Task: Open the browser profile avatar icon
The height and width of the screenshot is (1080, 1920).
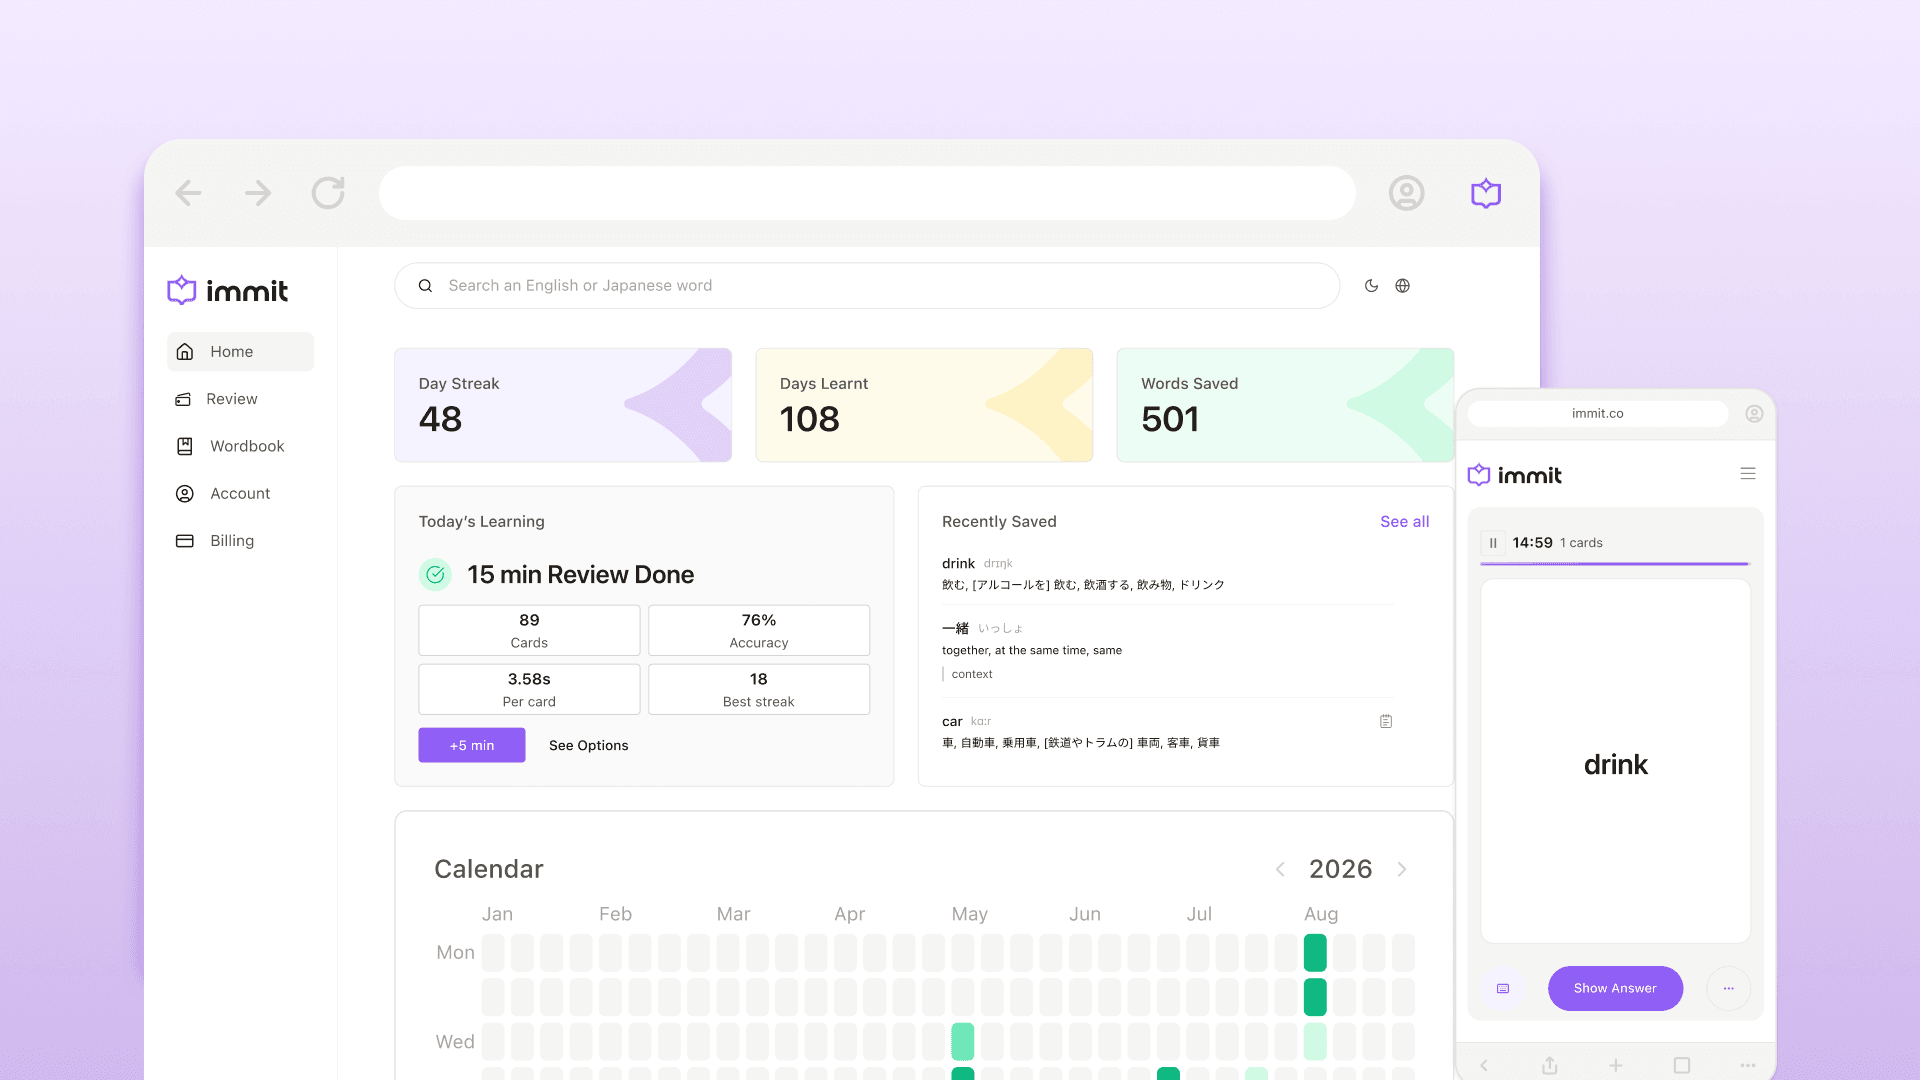Action: 1406,193
